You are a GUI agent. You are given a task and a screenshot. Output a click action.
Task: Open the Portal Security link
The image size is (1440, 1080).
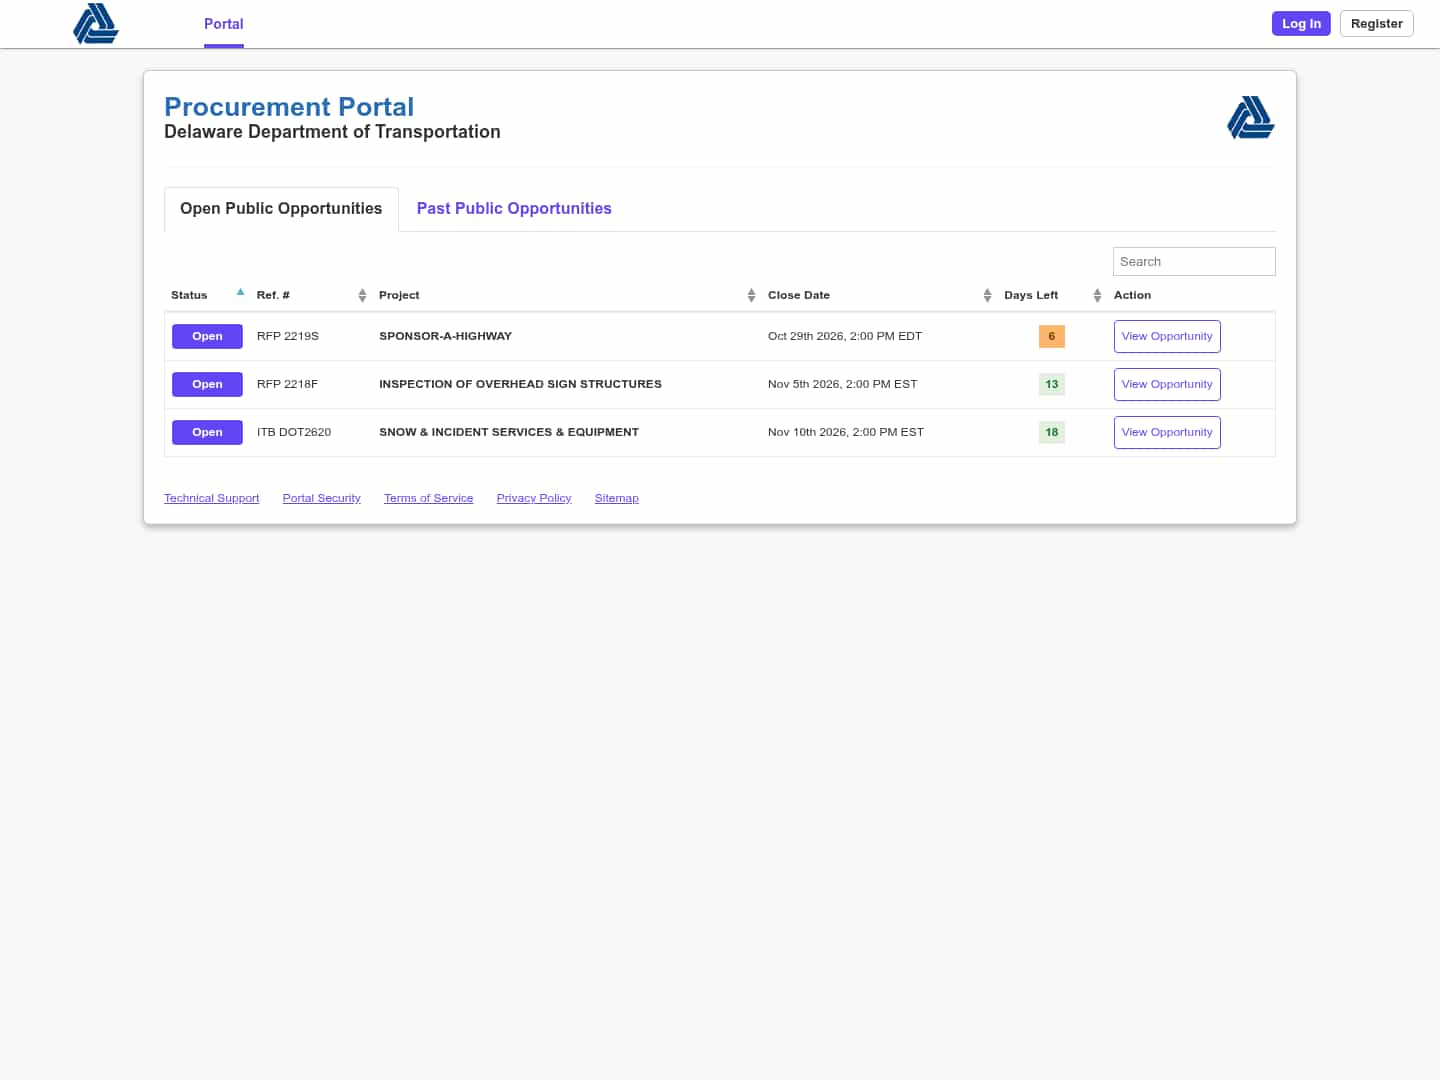point(322,498)
